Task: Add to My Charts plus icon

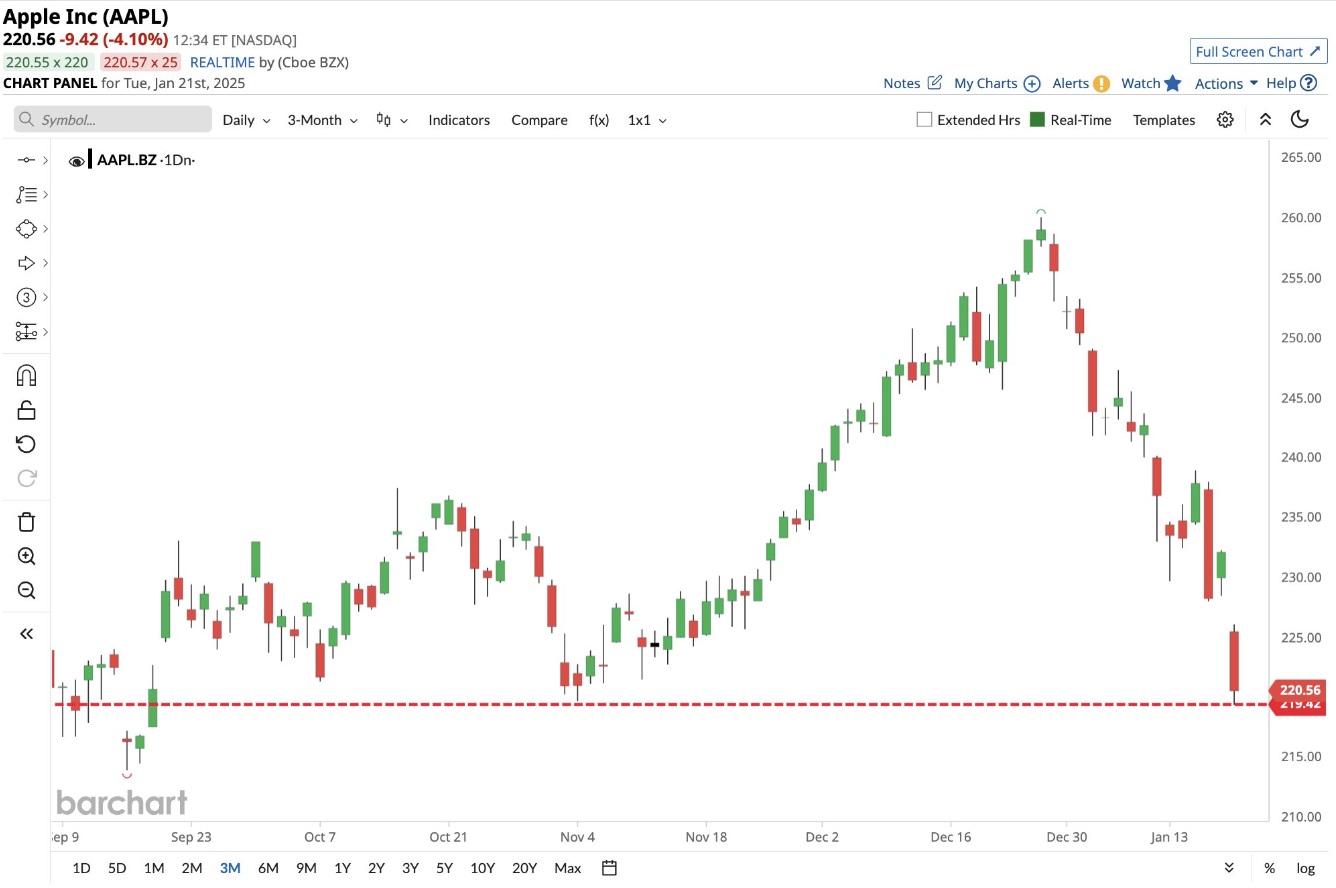Action: pyautogui.click(x=1032, y=84)
